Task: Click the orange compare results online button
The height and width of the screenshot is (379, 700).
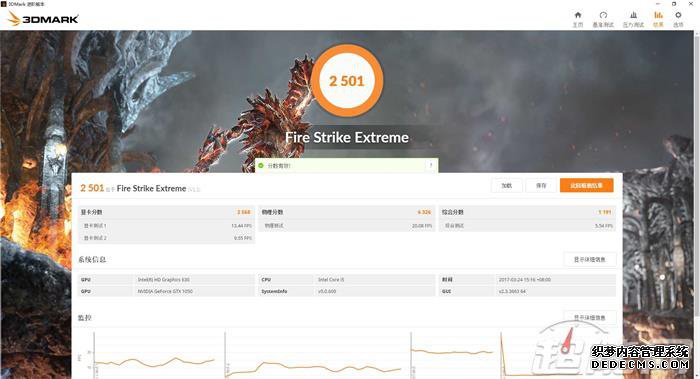Action: coord(587,185)
